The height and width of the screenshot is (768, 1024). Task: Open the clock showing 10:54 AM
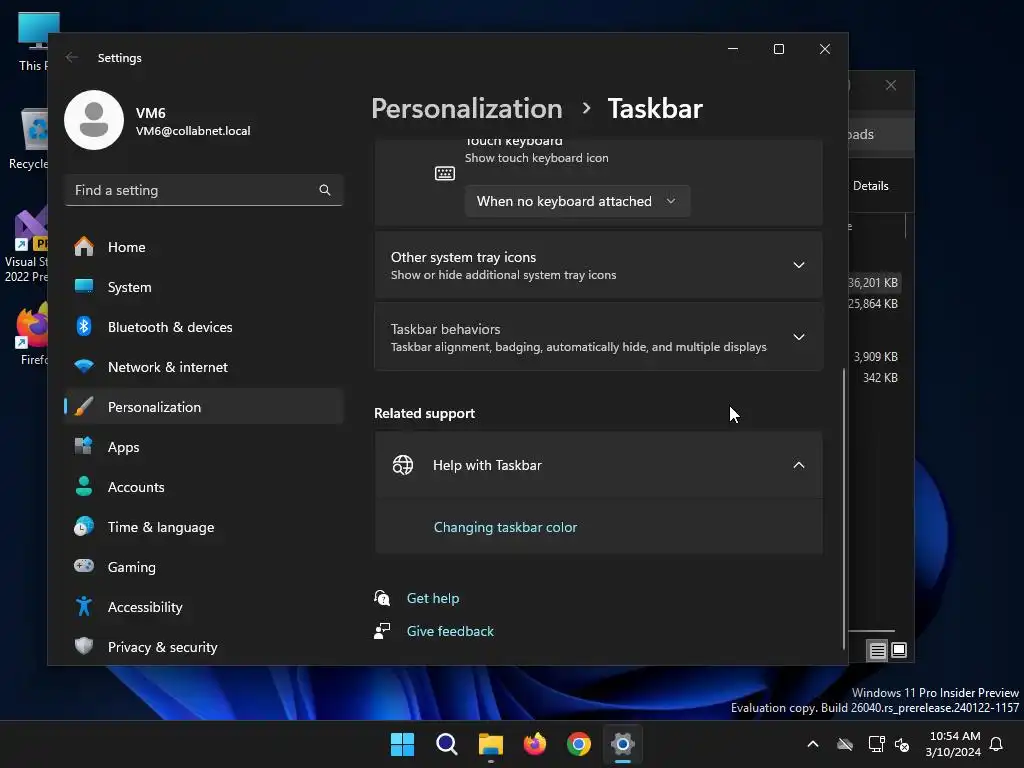(953, 744)
